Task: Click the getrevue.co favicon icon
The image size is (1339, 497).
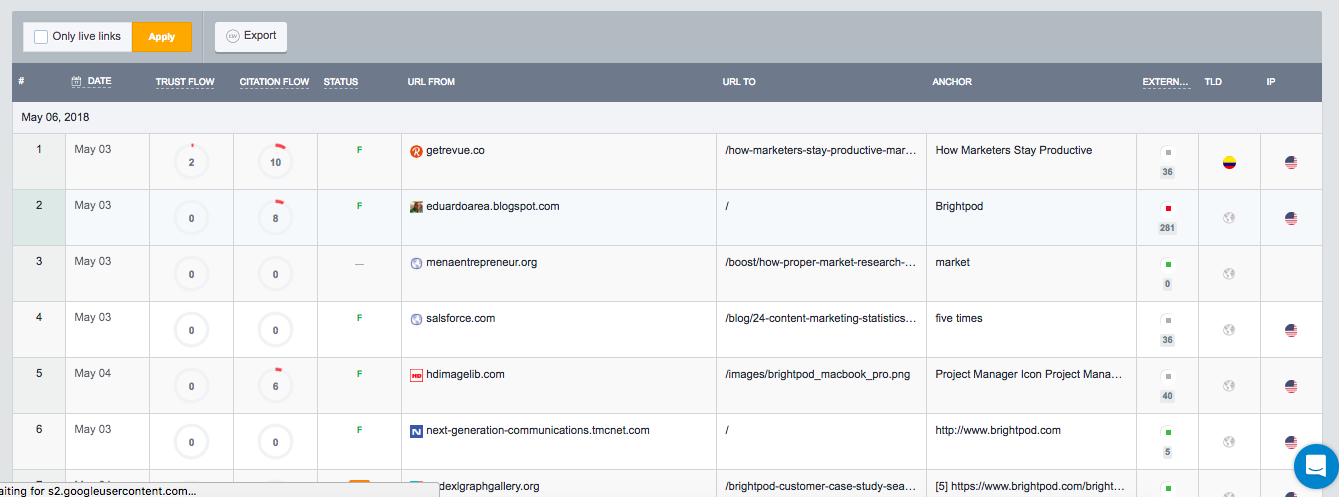Action: tap(416, 151)
